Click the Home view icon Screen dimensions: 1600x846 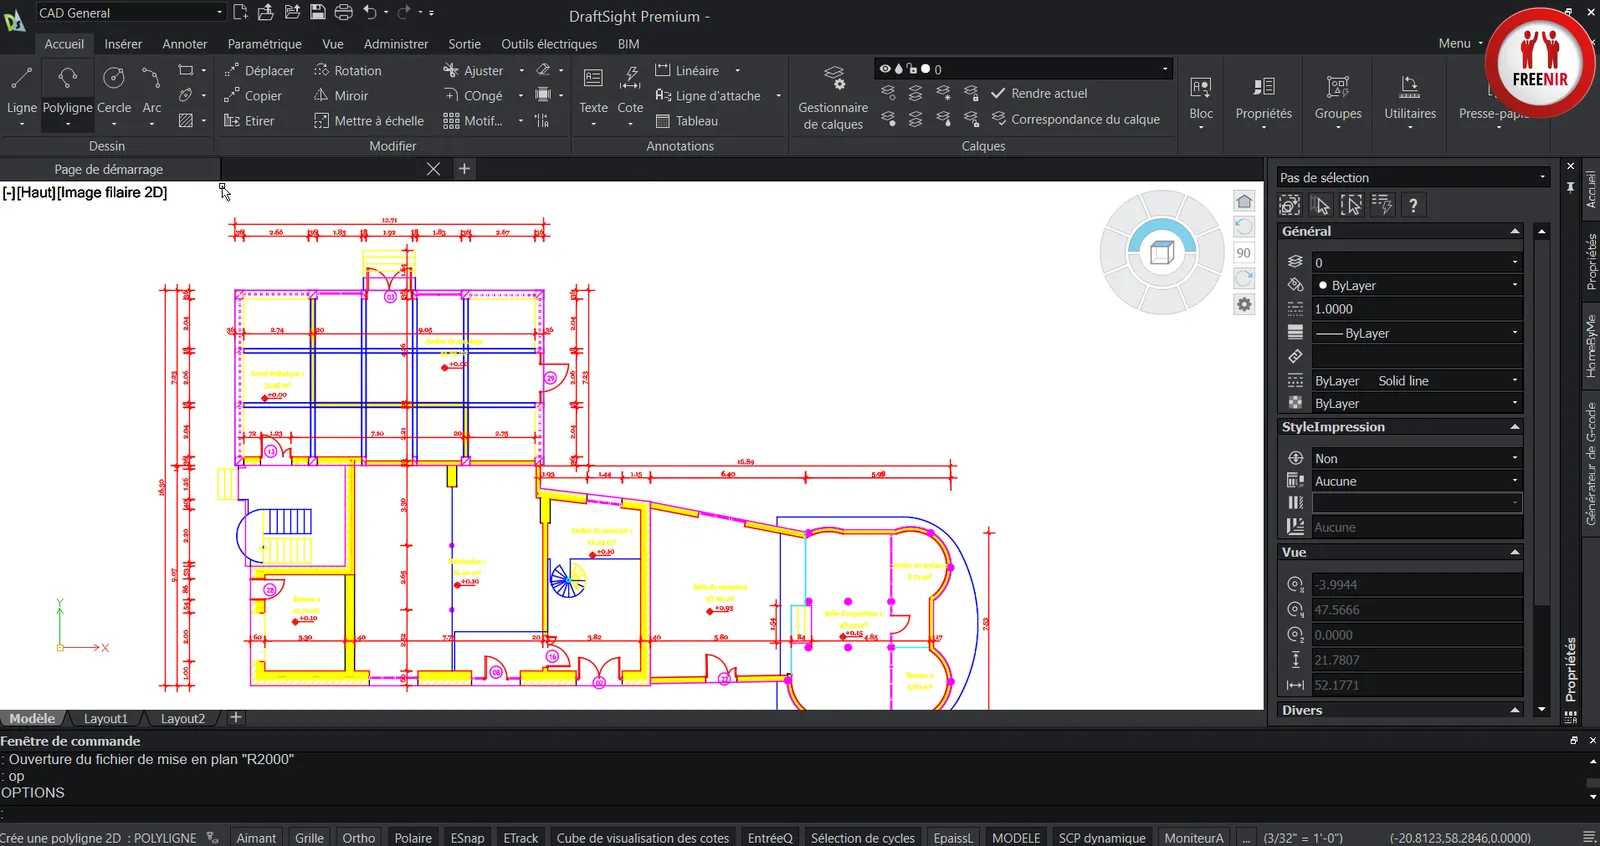pos(1244,201)
